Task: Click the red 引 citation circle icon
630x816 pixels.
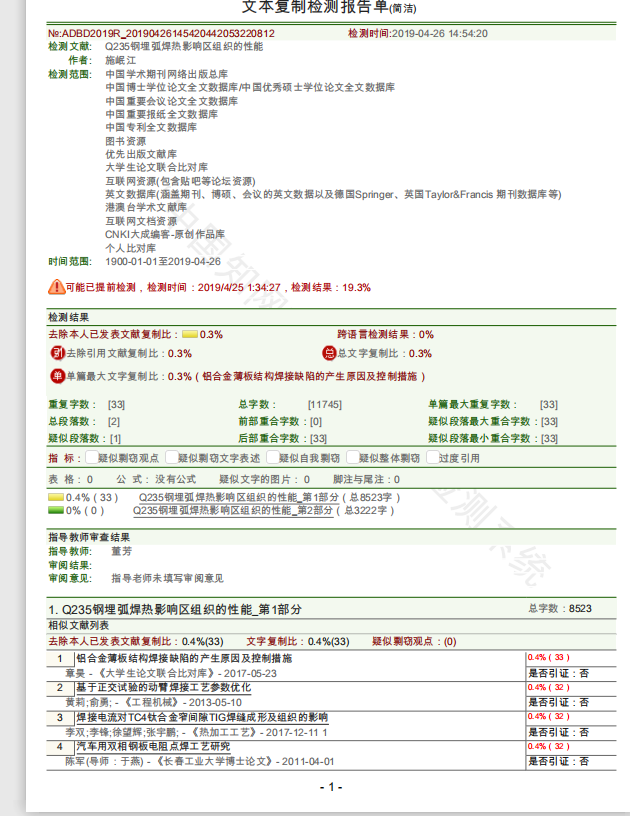Action: click(57, 353)
